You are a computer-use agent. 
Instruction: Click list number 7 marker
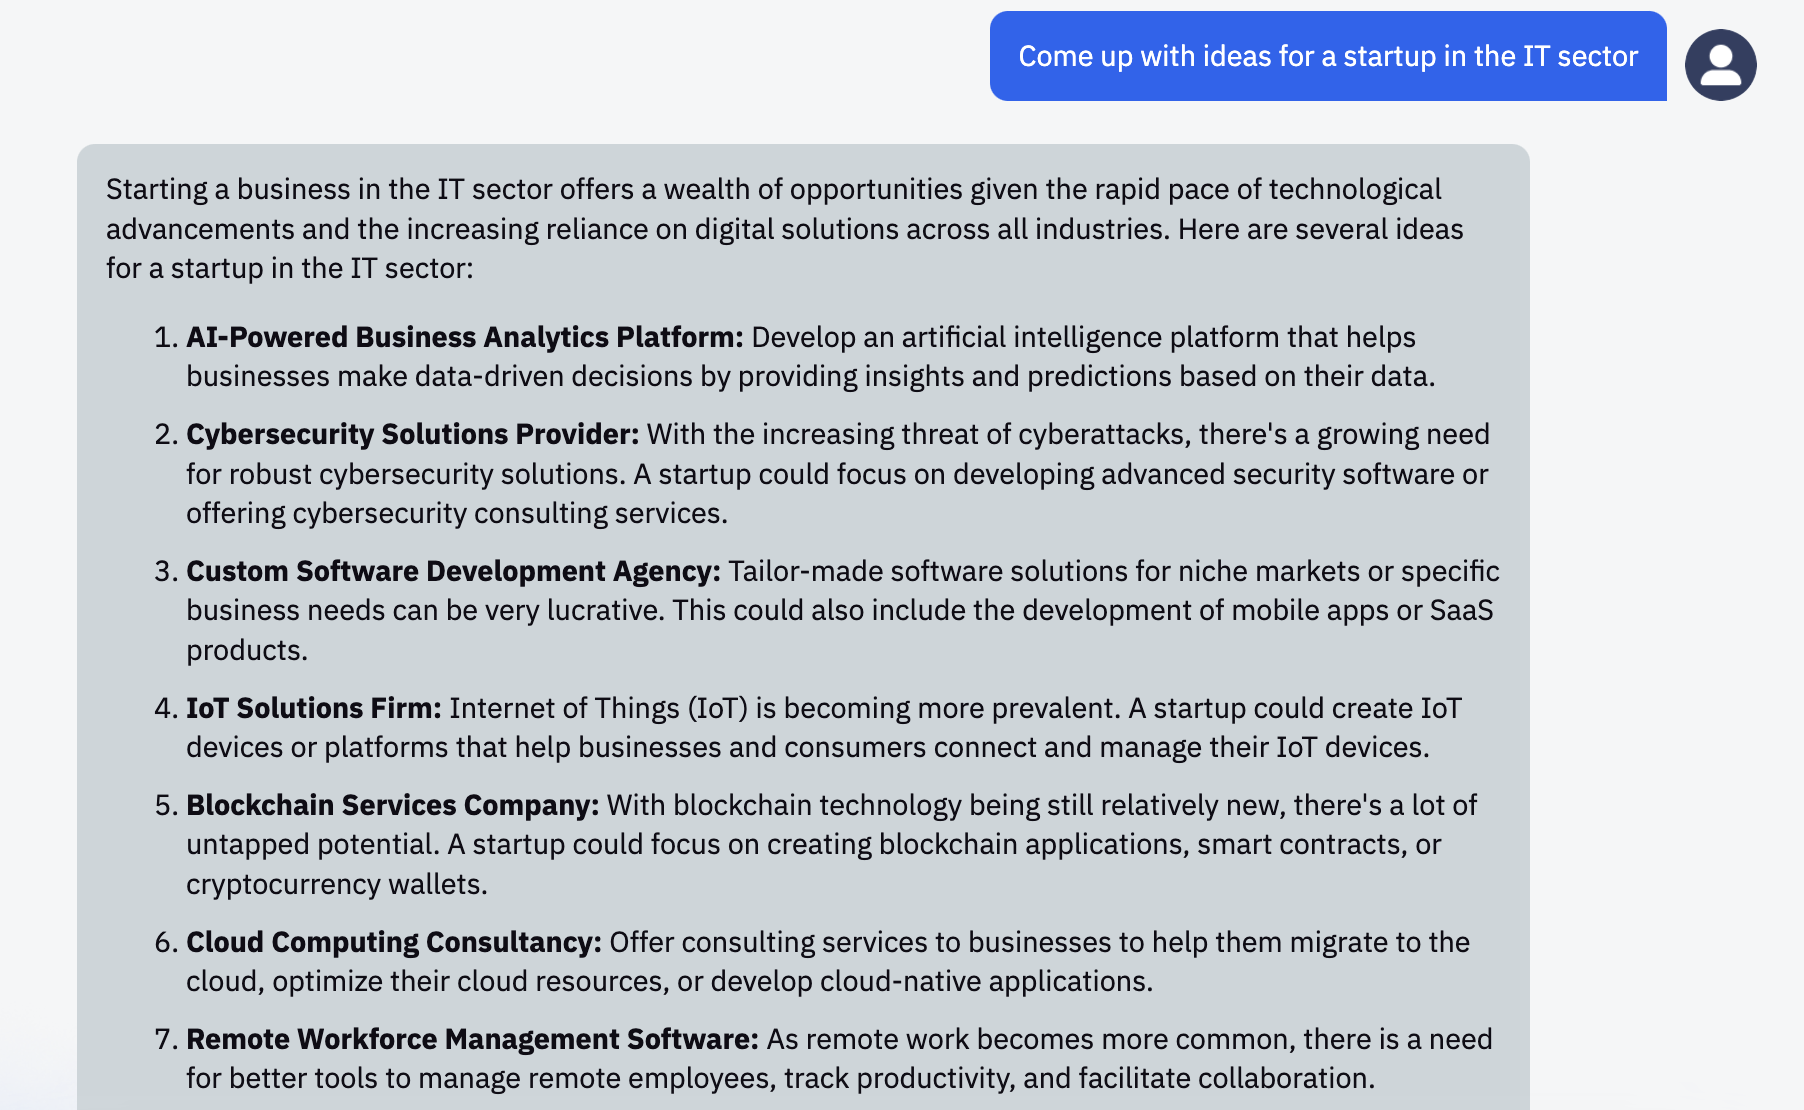click(166, 1039)
